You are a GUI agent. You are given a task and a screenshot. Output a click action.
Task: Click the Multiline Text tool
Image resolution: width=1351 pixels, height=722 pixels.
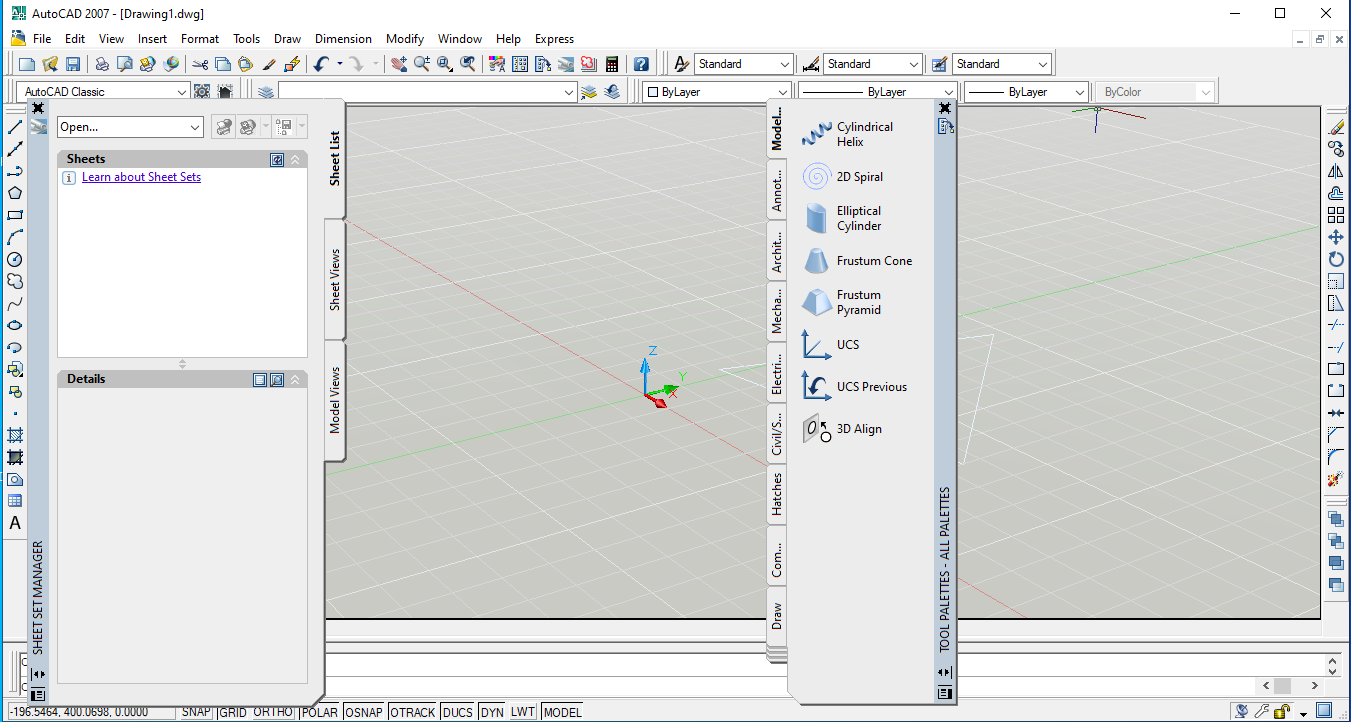15,523
